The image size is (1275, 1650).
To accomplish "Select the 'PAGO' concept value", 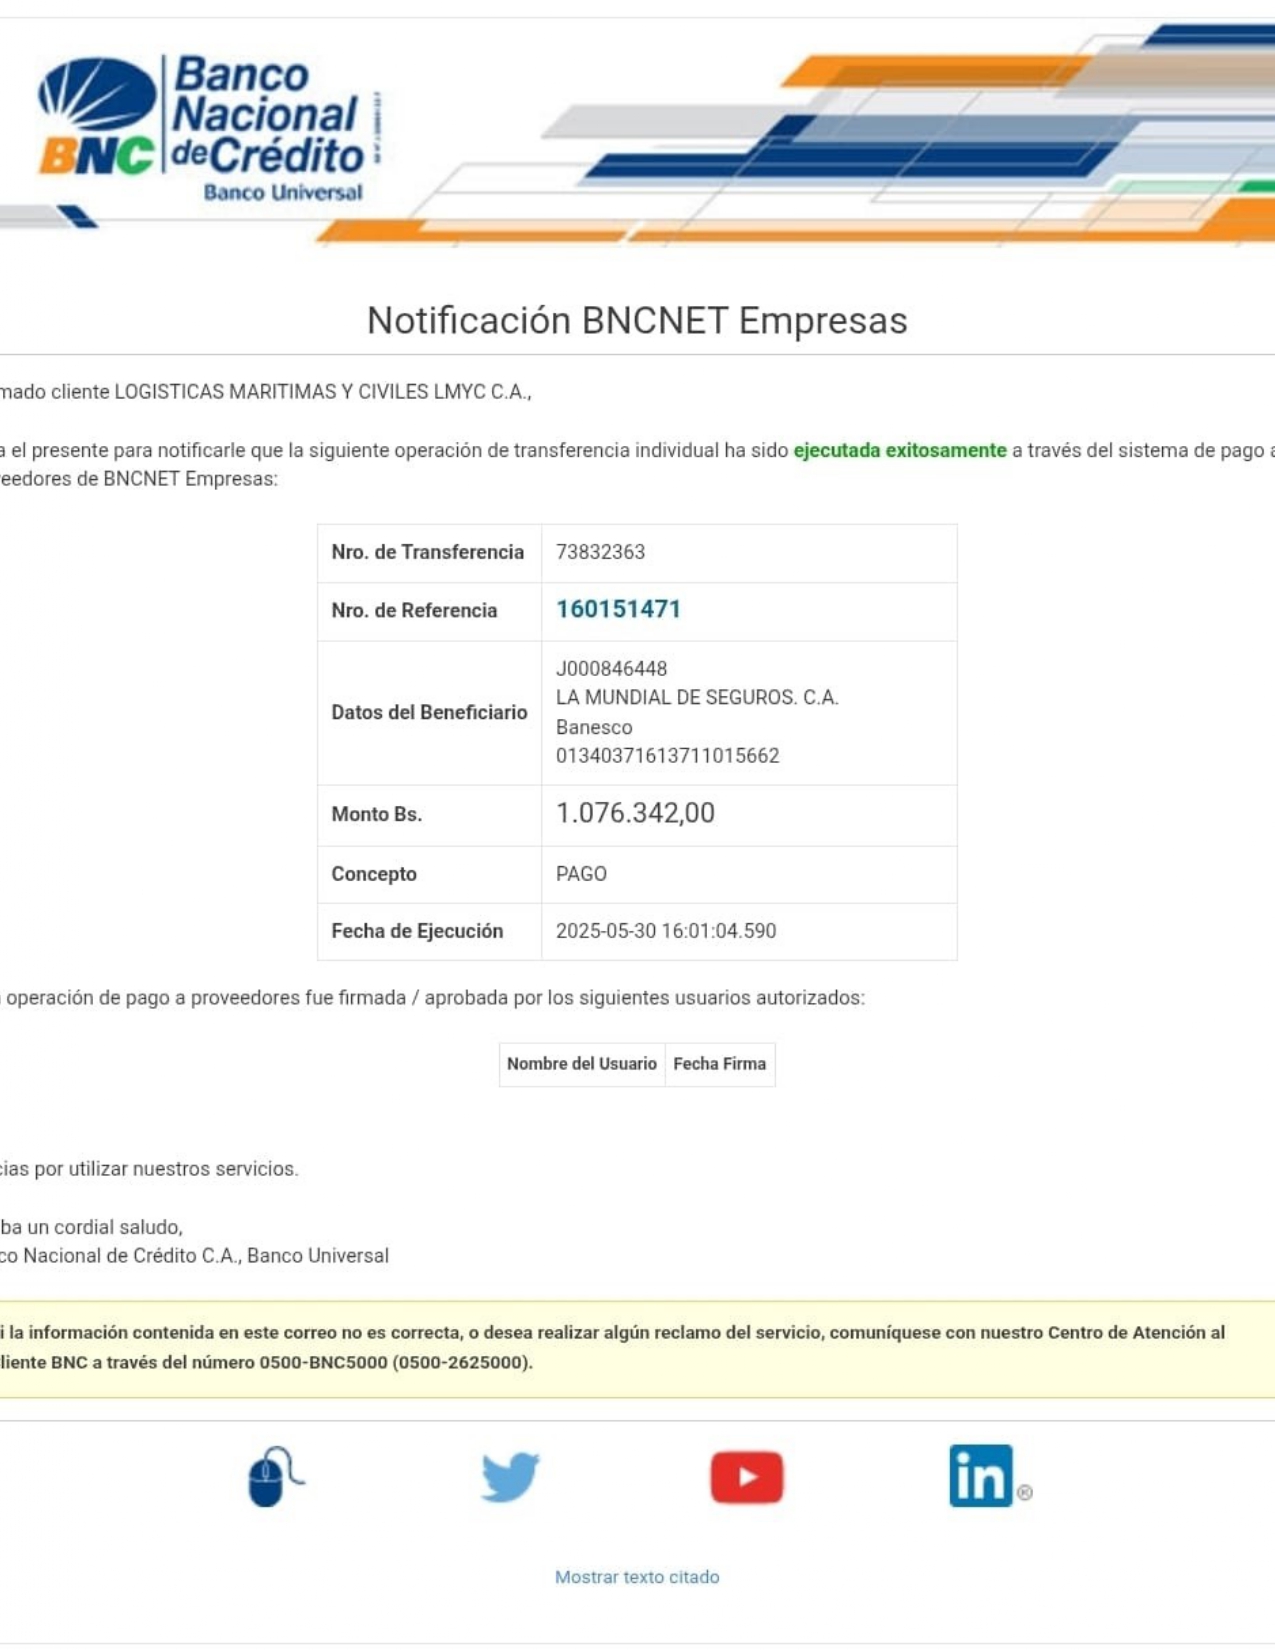I will (x=581, y=874).
